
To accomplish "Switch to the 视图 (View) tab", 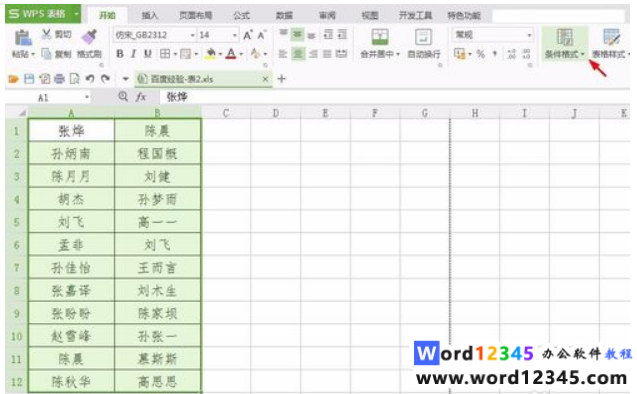I will click(x=370, y=15).
